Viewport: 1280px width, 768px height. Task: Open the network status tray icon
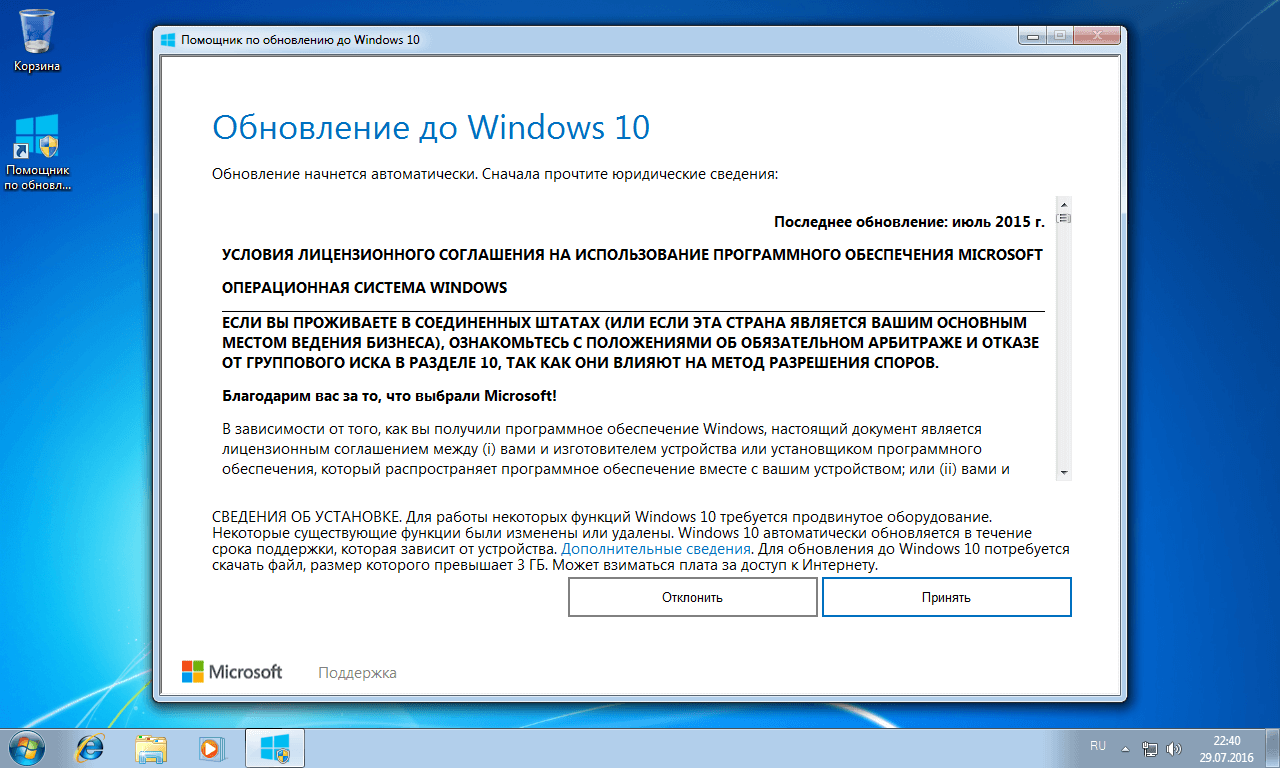pyautogui.click(x=1150, y=747)
